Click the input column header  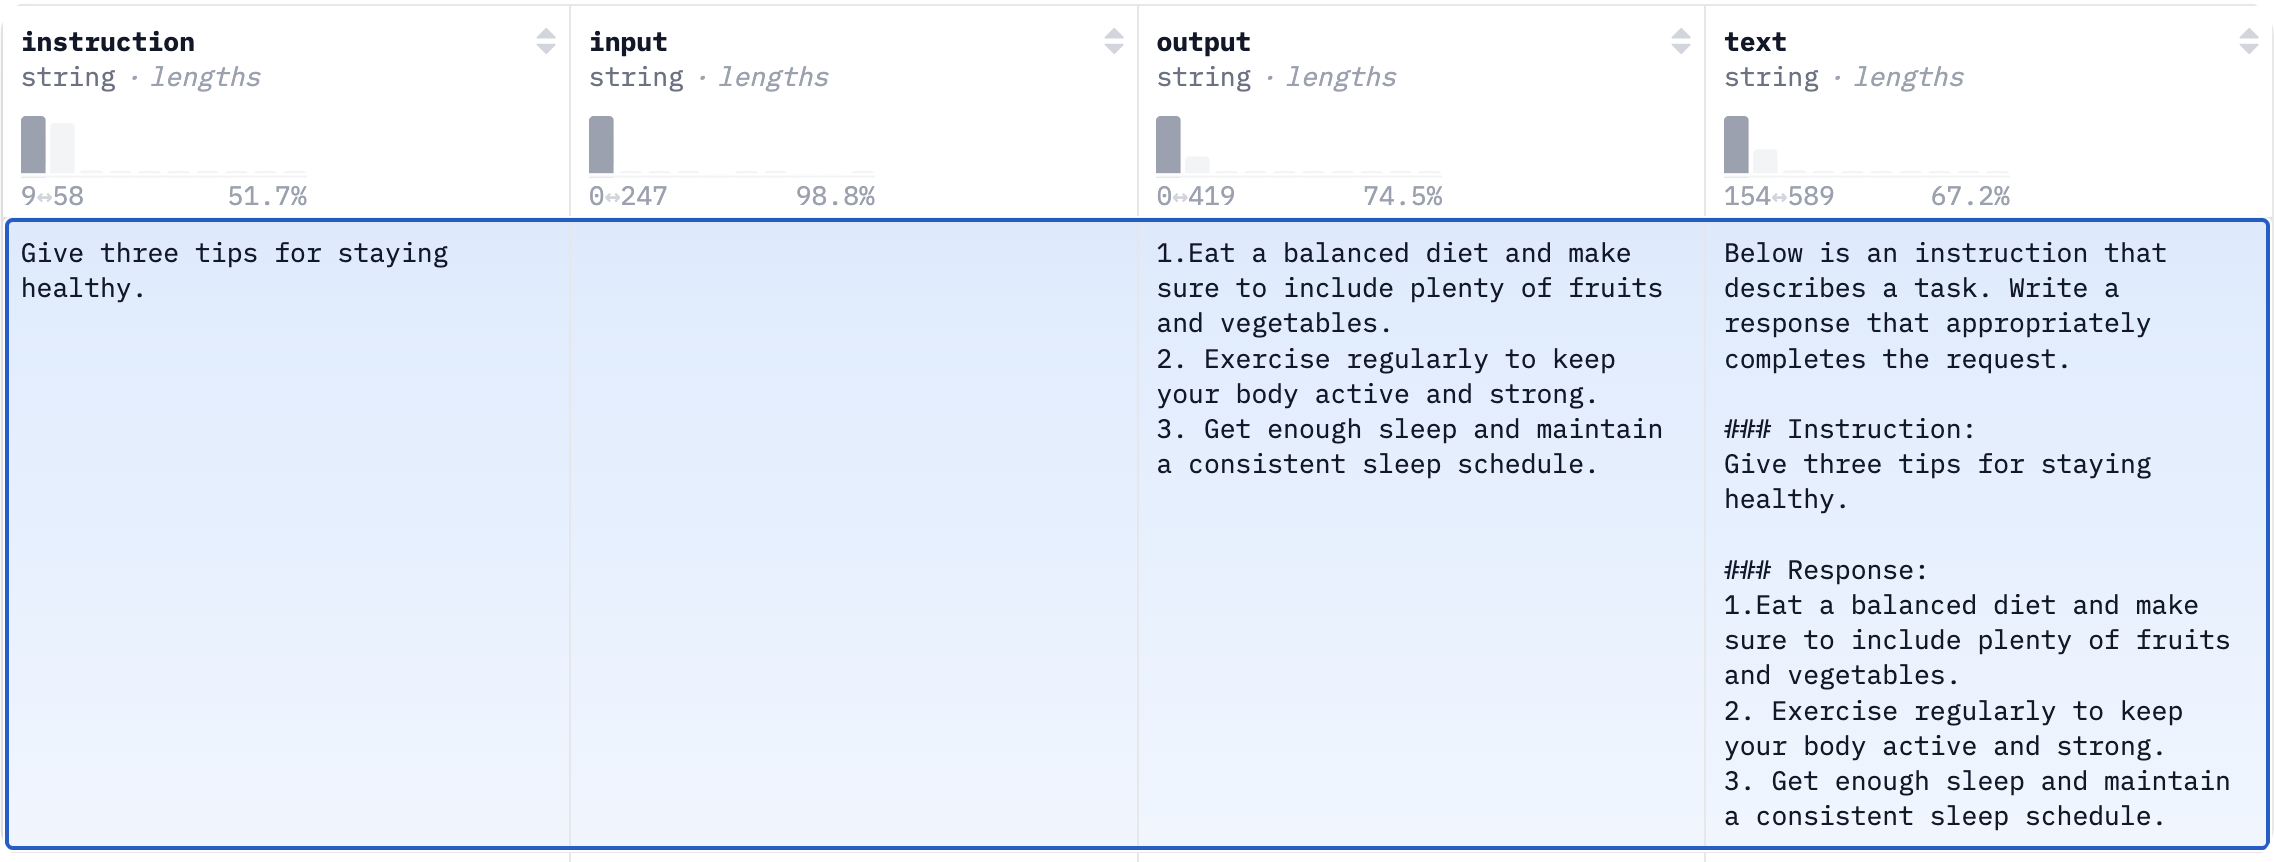pos(628,42)
